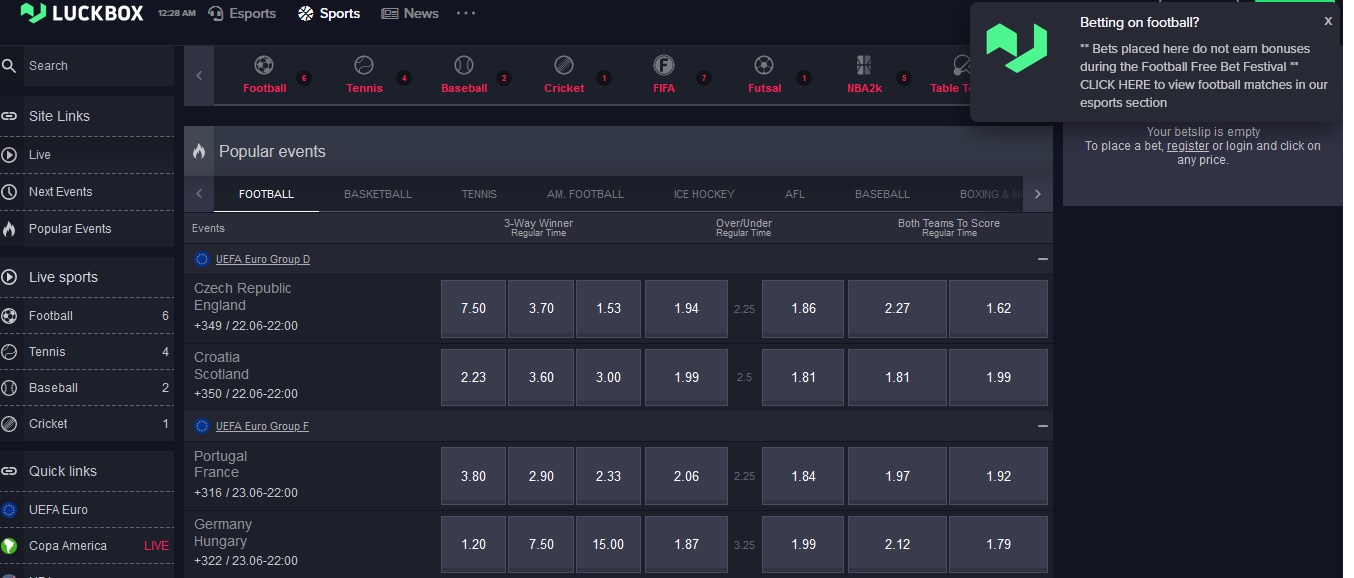The image size is (1354, 578).
Task: Click the Copa America icon in Quick links
Action: coord(9,546)
